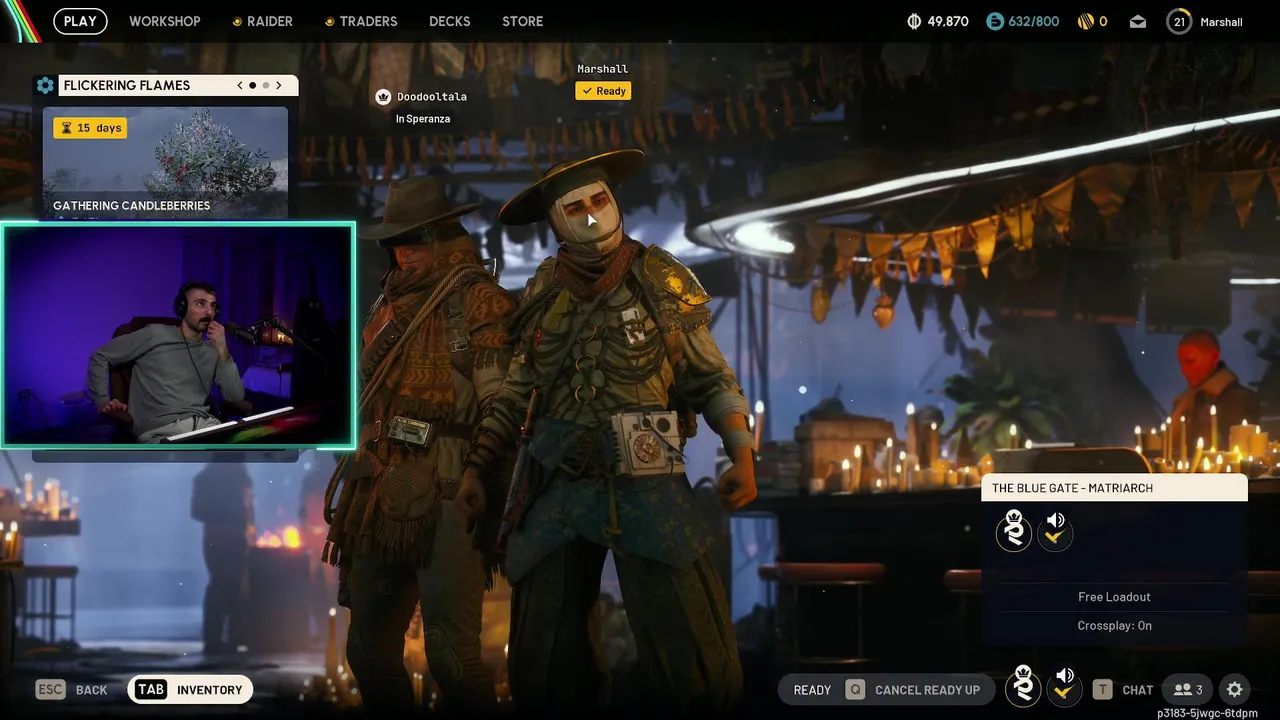Go to previous event with left chevron
1280x720 pixels.
click(240, 85)
